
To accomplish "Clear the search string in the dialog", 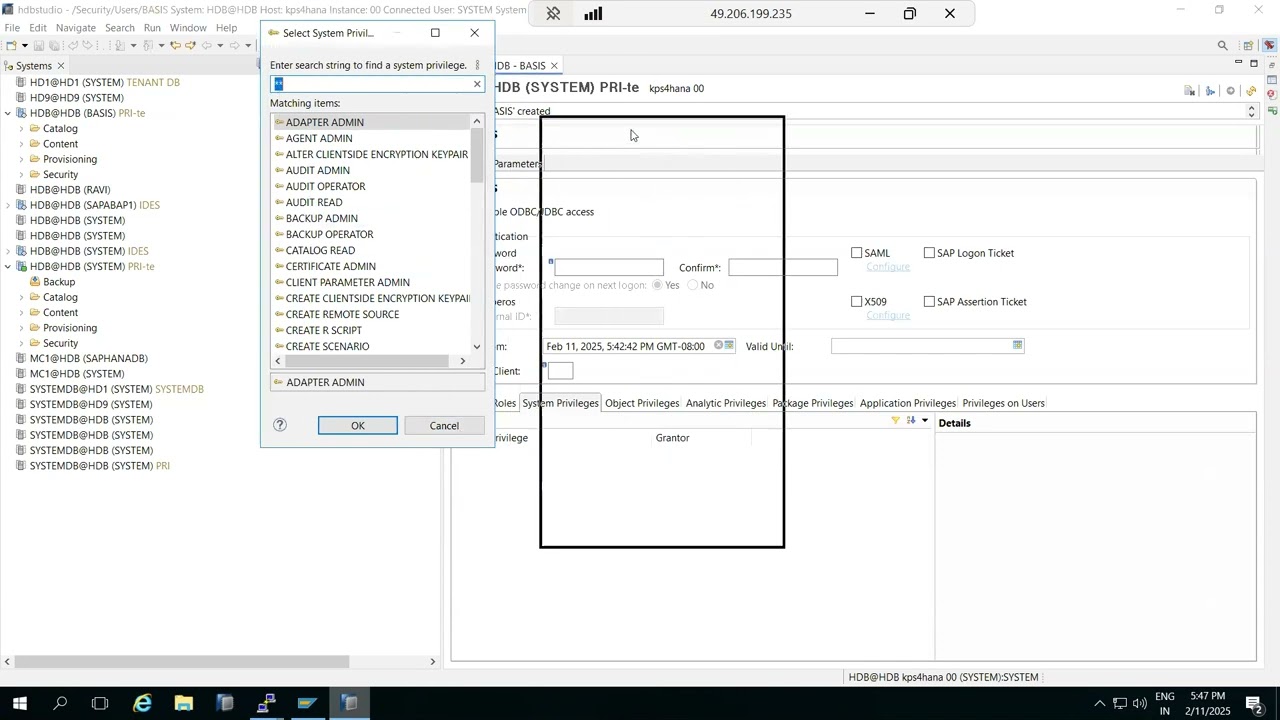I will (x=477, y=84).
